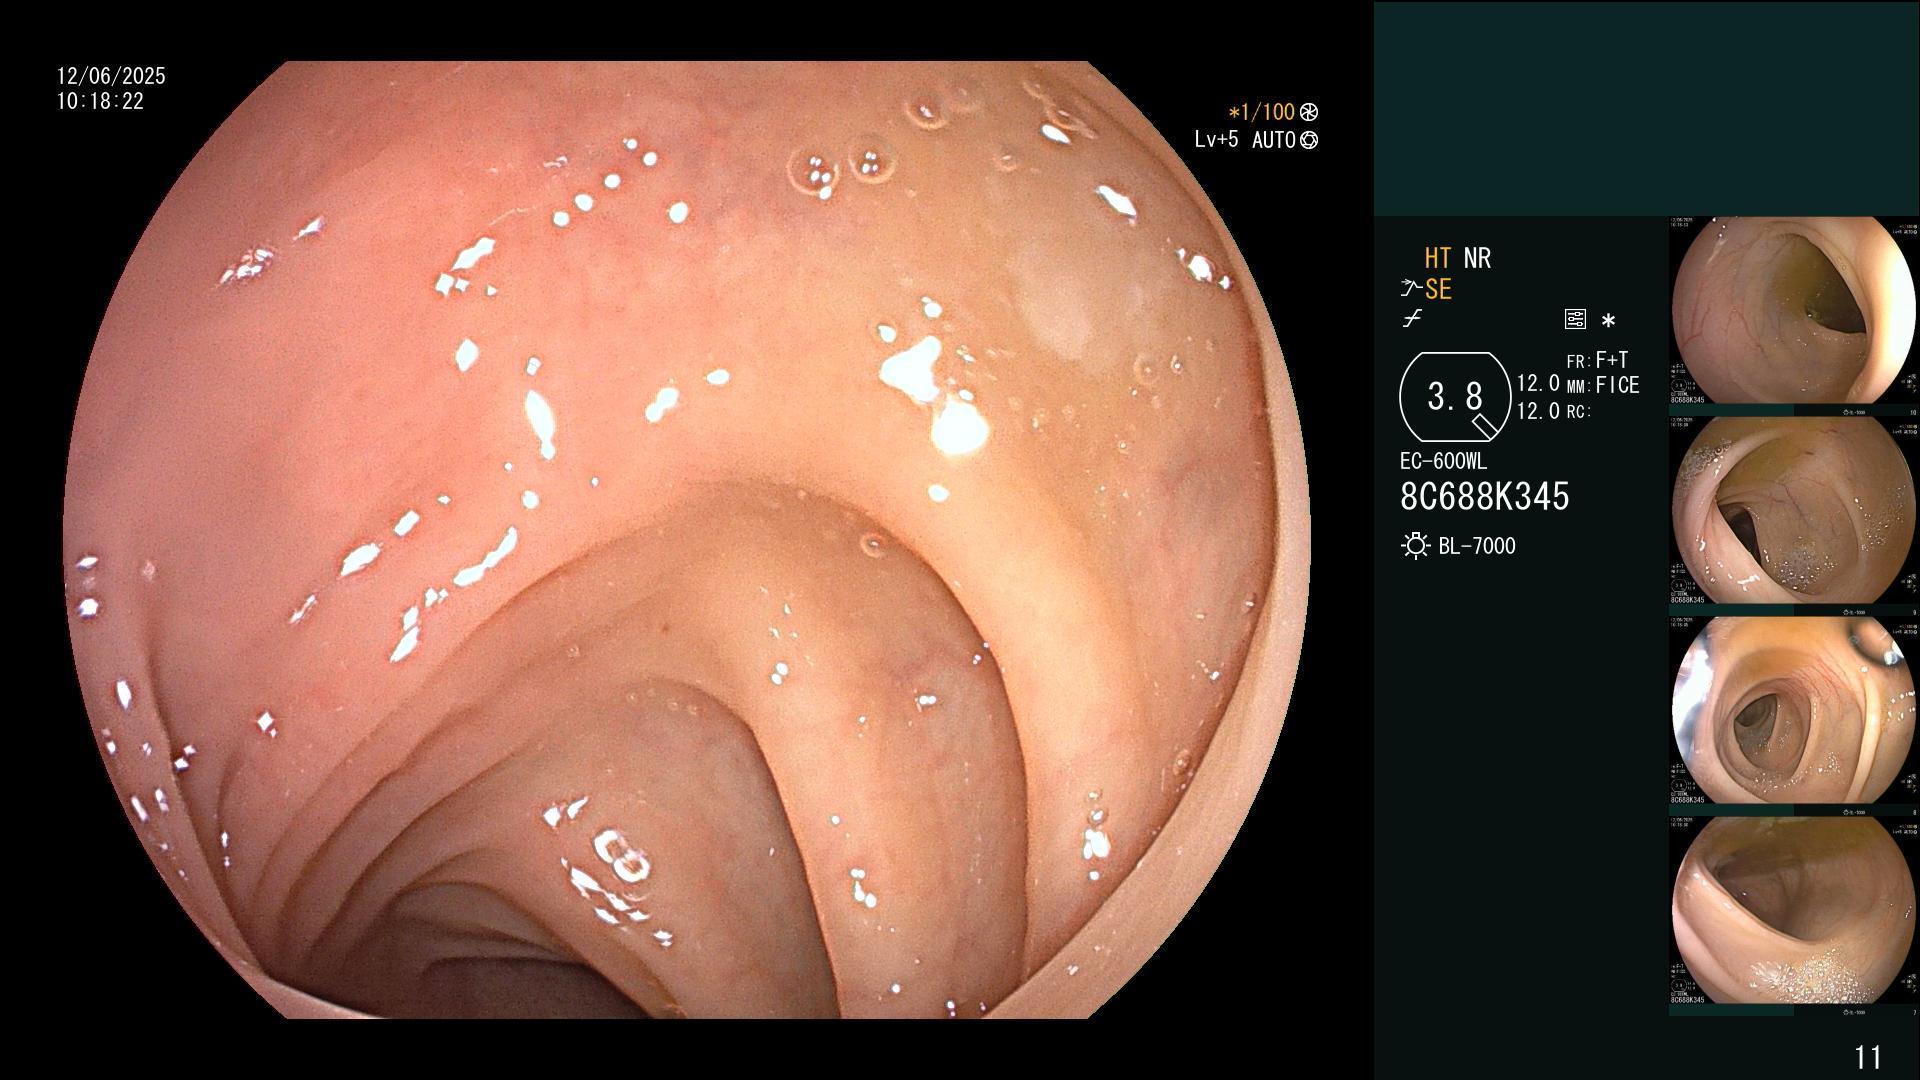
Task: Select the HT indicator
Action: point(1438,258)
